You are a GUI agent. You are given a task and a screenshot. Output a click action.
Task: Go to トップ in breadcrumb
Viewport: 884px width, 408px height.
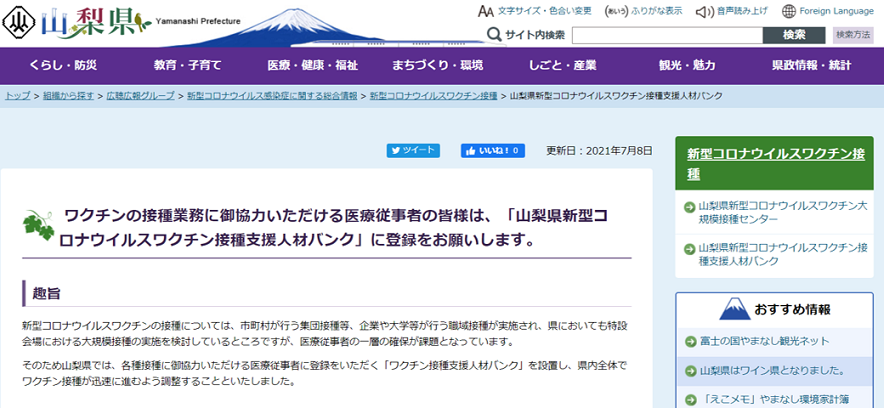(x=17, y=96)
